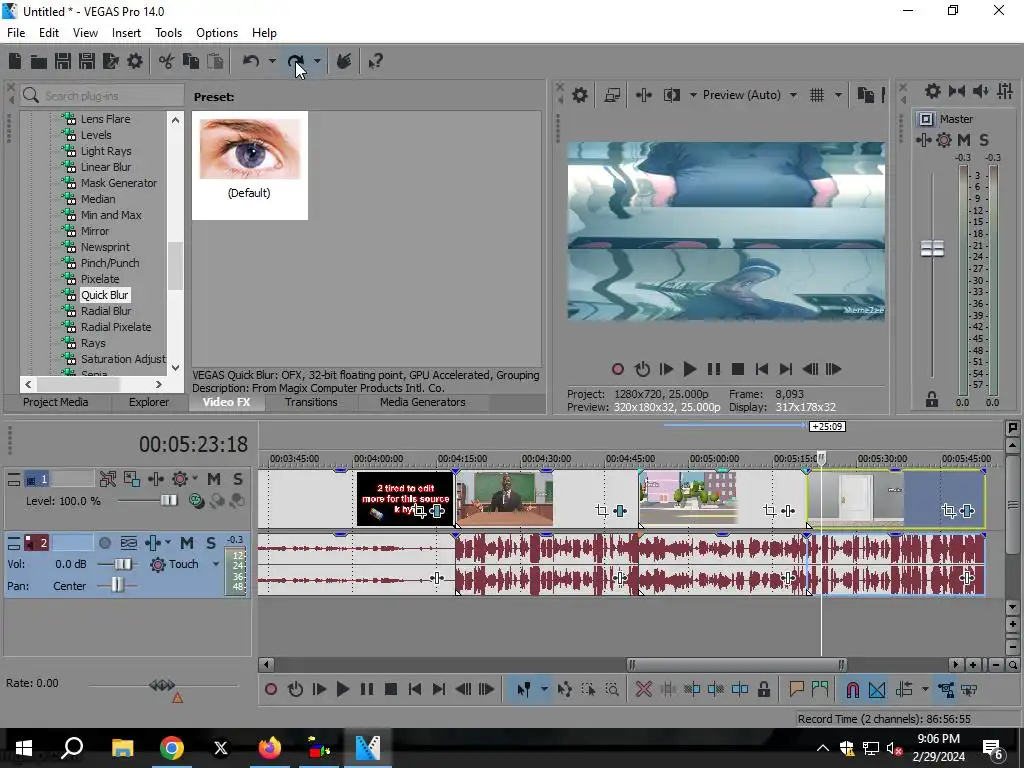Adjust the Master volume fader

933,248
